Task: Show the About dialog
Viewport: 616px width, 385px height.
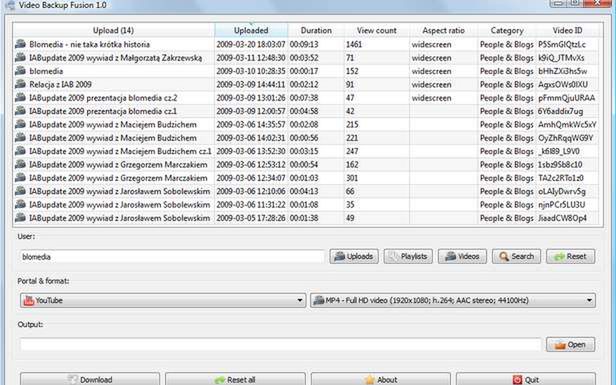Action: click(x=381, y=379)
